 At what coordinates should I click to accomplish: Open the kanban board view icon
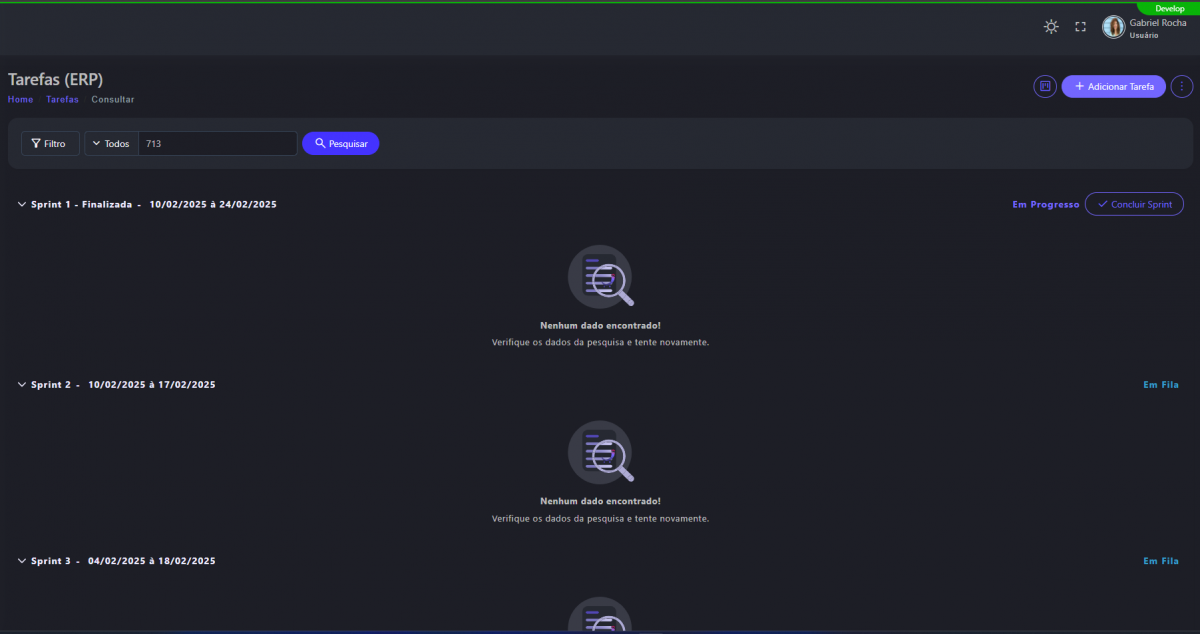[x=1045, y=87]
